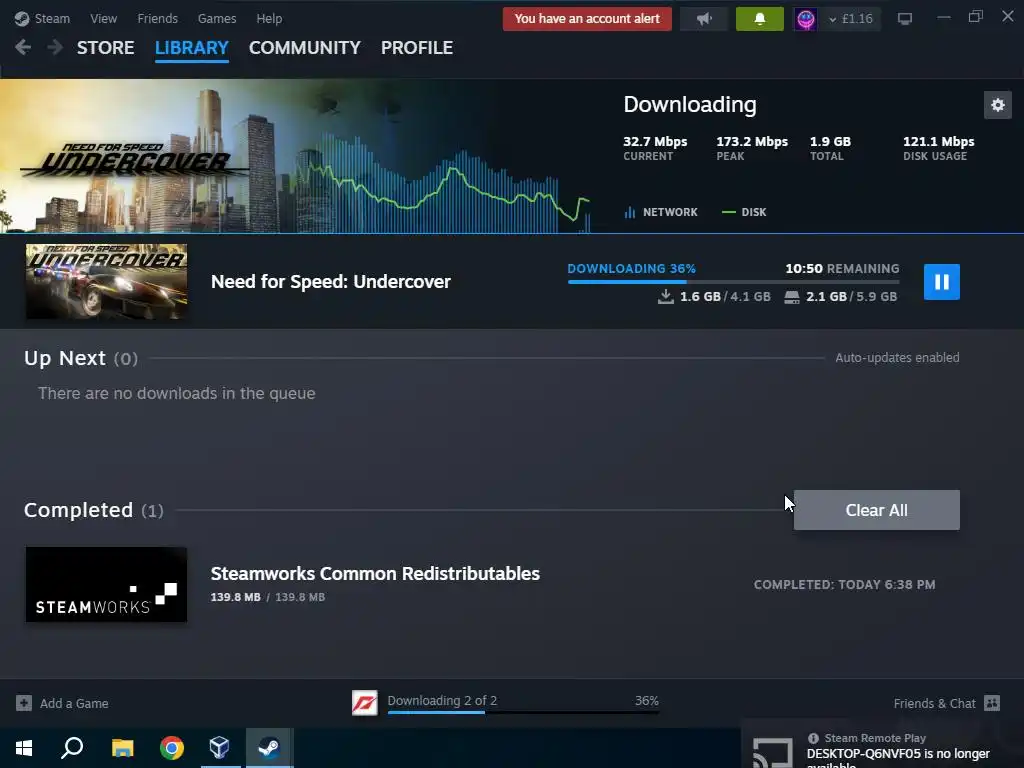The image size is (1024, 768).
Task: Select the LIBRARY tab
Action: coord(191,48)
